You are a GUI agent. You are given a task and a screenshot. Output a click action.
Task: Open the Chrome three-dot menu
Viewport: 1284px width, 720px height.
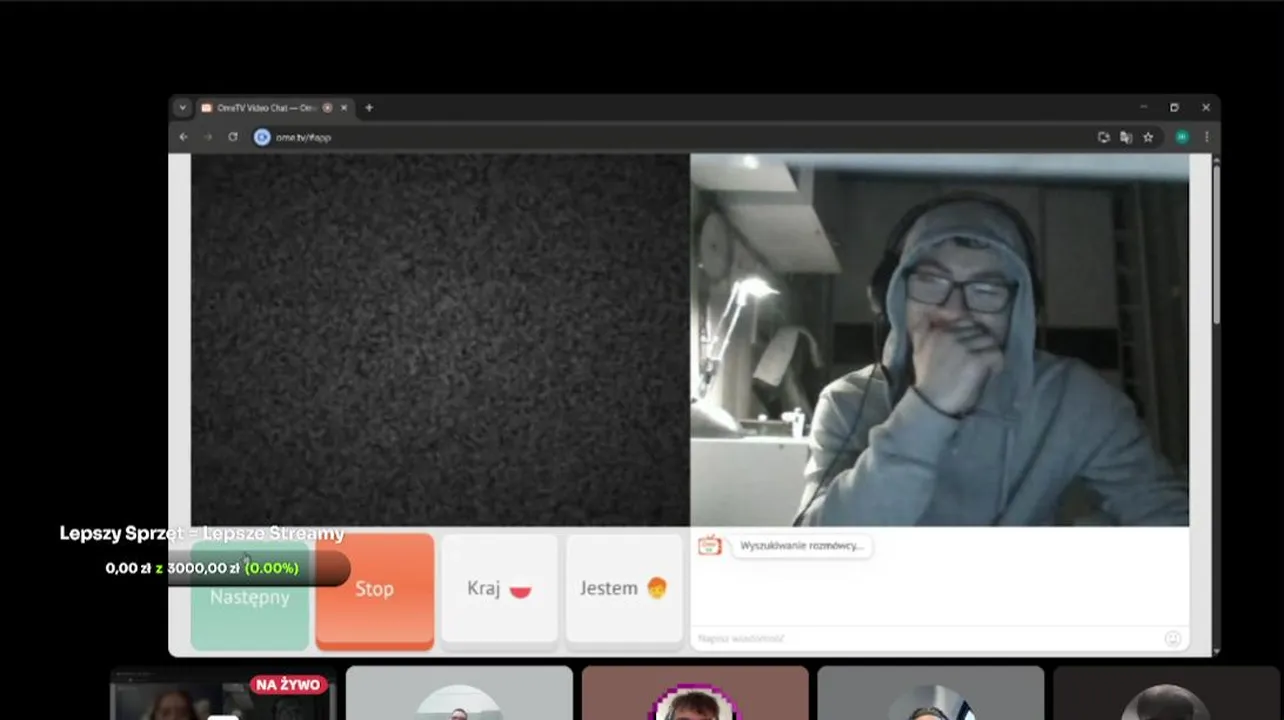(x=1206, y=137)
